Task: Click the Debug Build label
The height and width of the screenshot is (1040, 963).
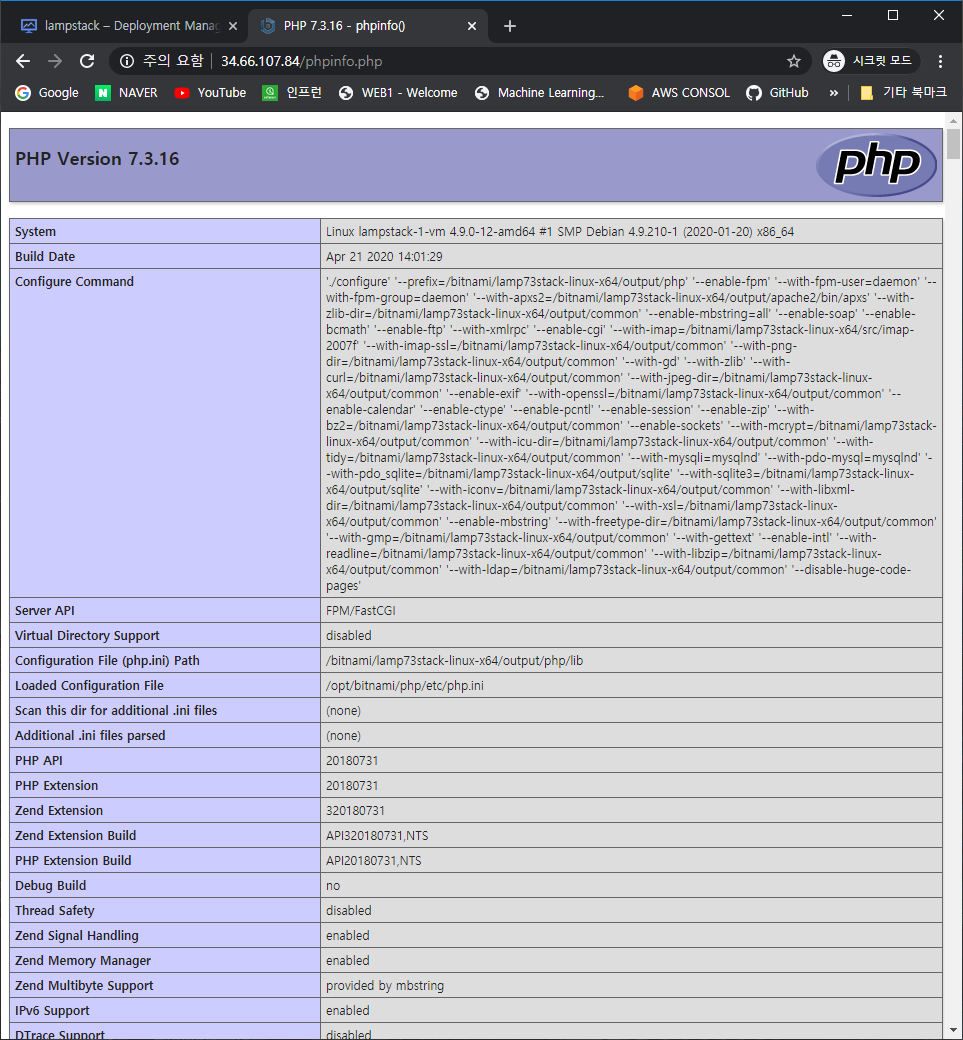Action: coord(50,885)
